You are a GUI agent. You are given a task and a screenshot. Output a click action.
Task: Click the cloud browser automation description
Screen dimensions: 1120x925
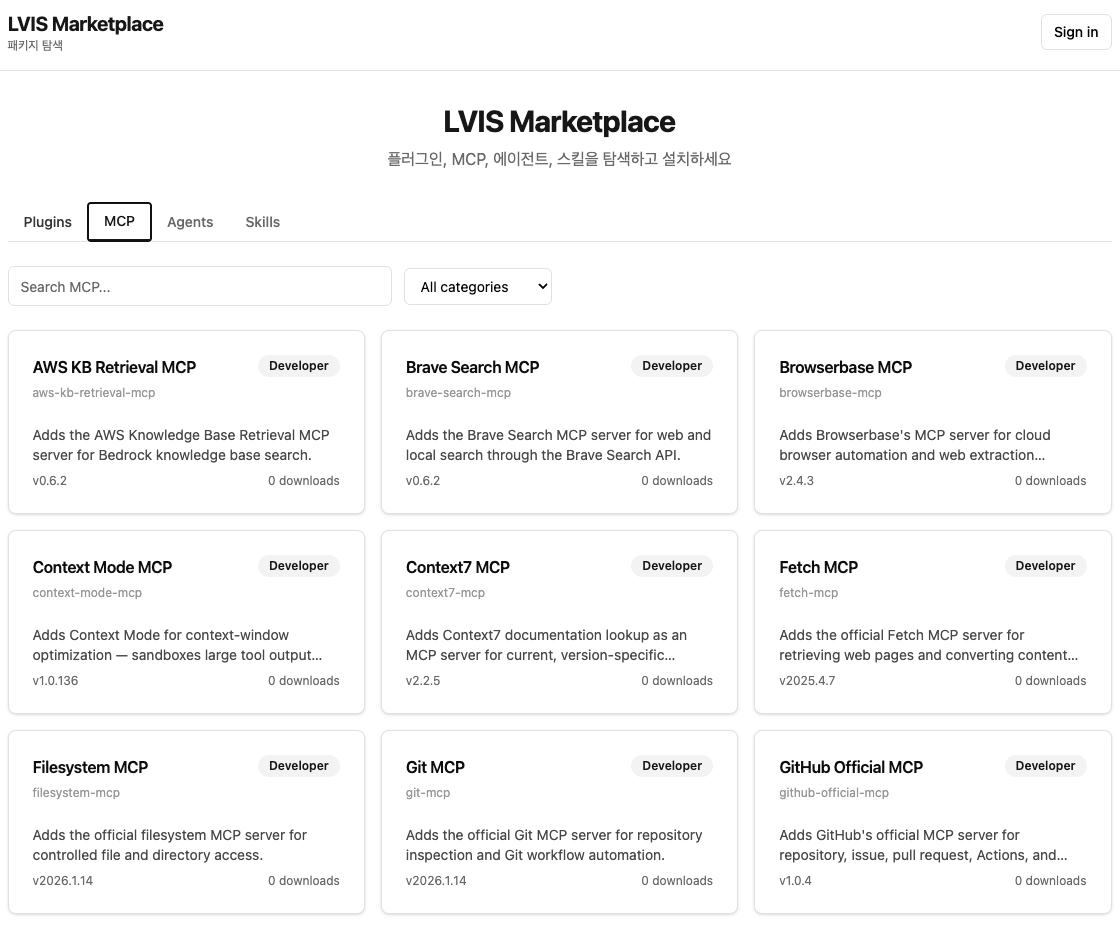tap(915, 445)
